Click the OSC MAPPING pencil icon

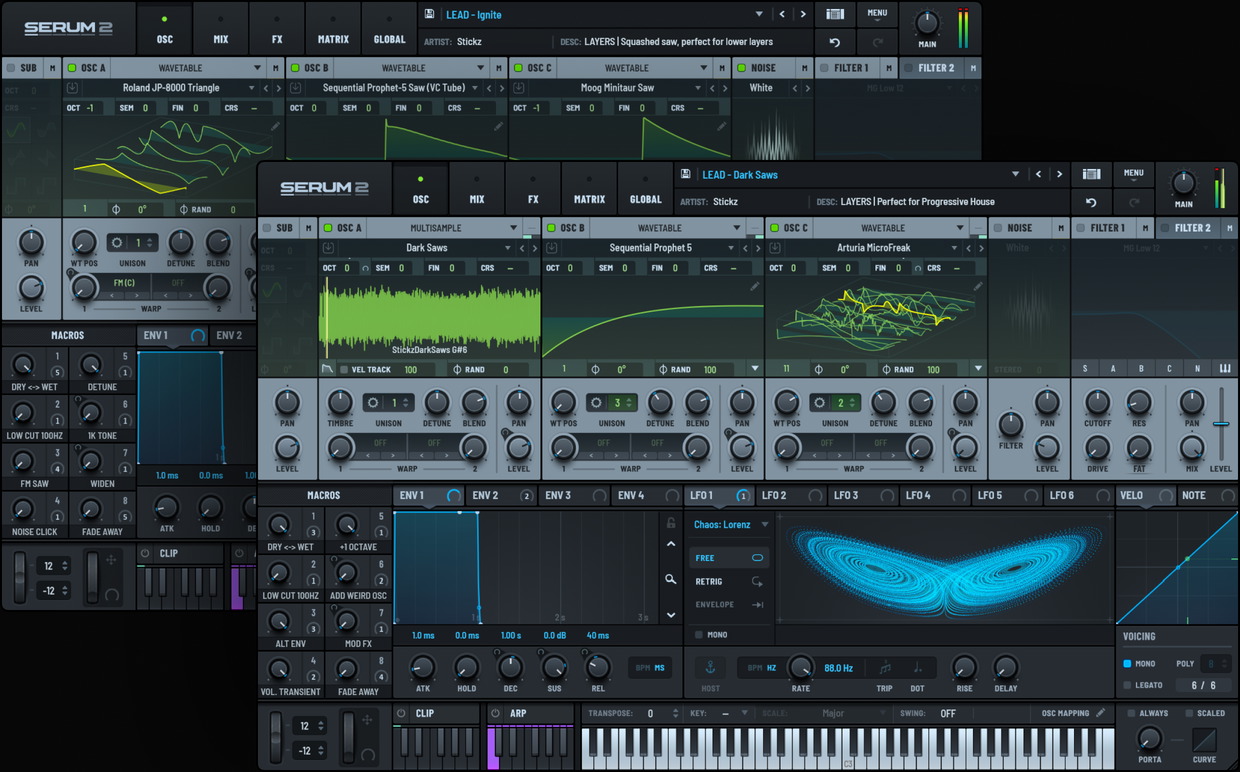(x=1101, y=713)
